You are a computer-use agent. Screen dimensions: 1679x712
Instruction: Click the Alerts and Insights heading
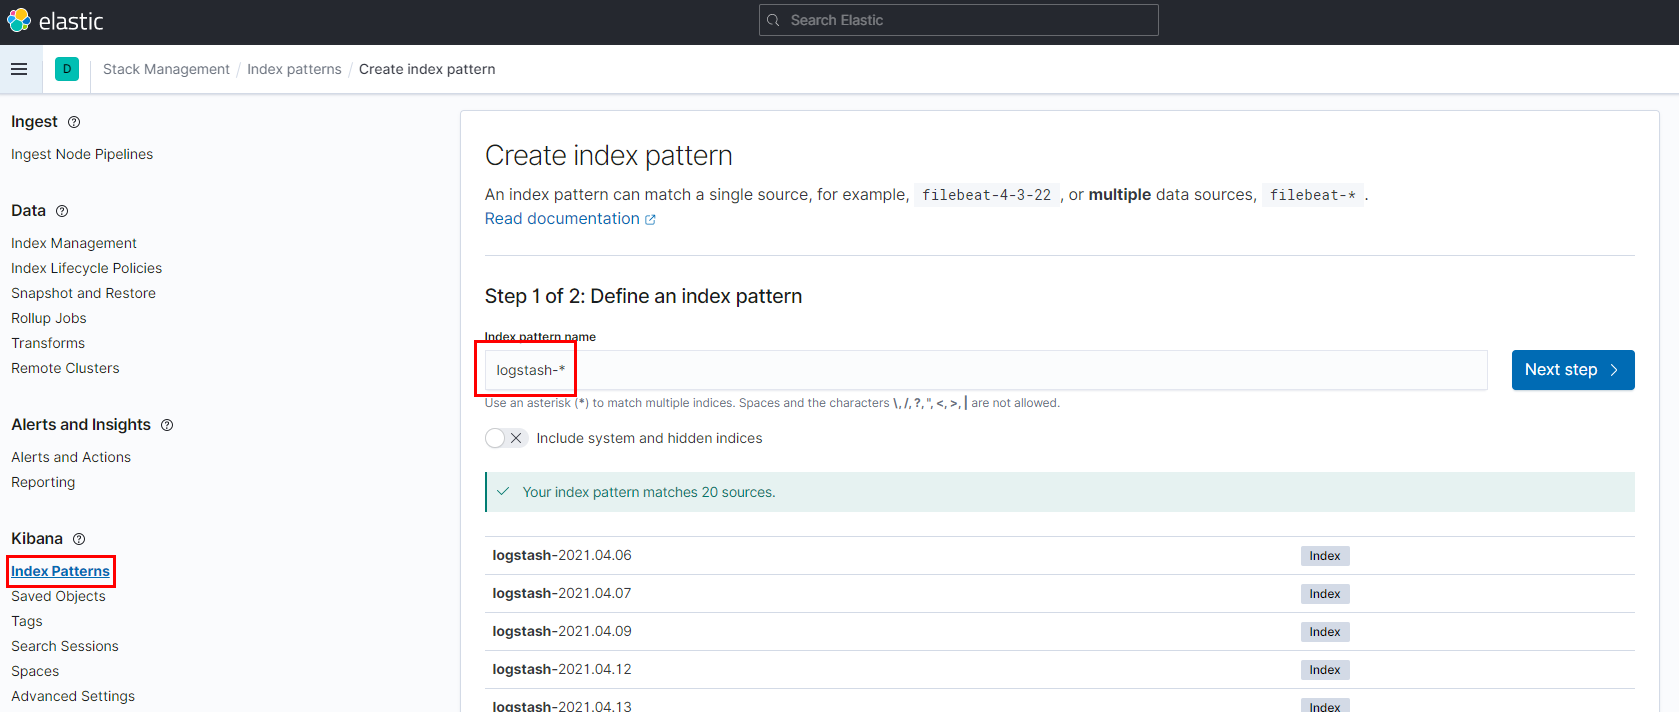click(81, 425)
